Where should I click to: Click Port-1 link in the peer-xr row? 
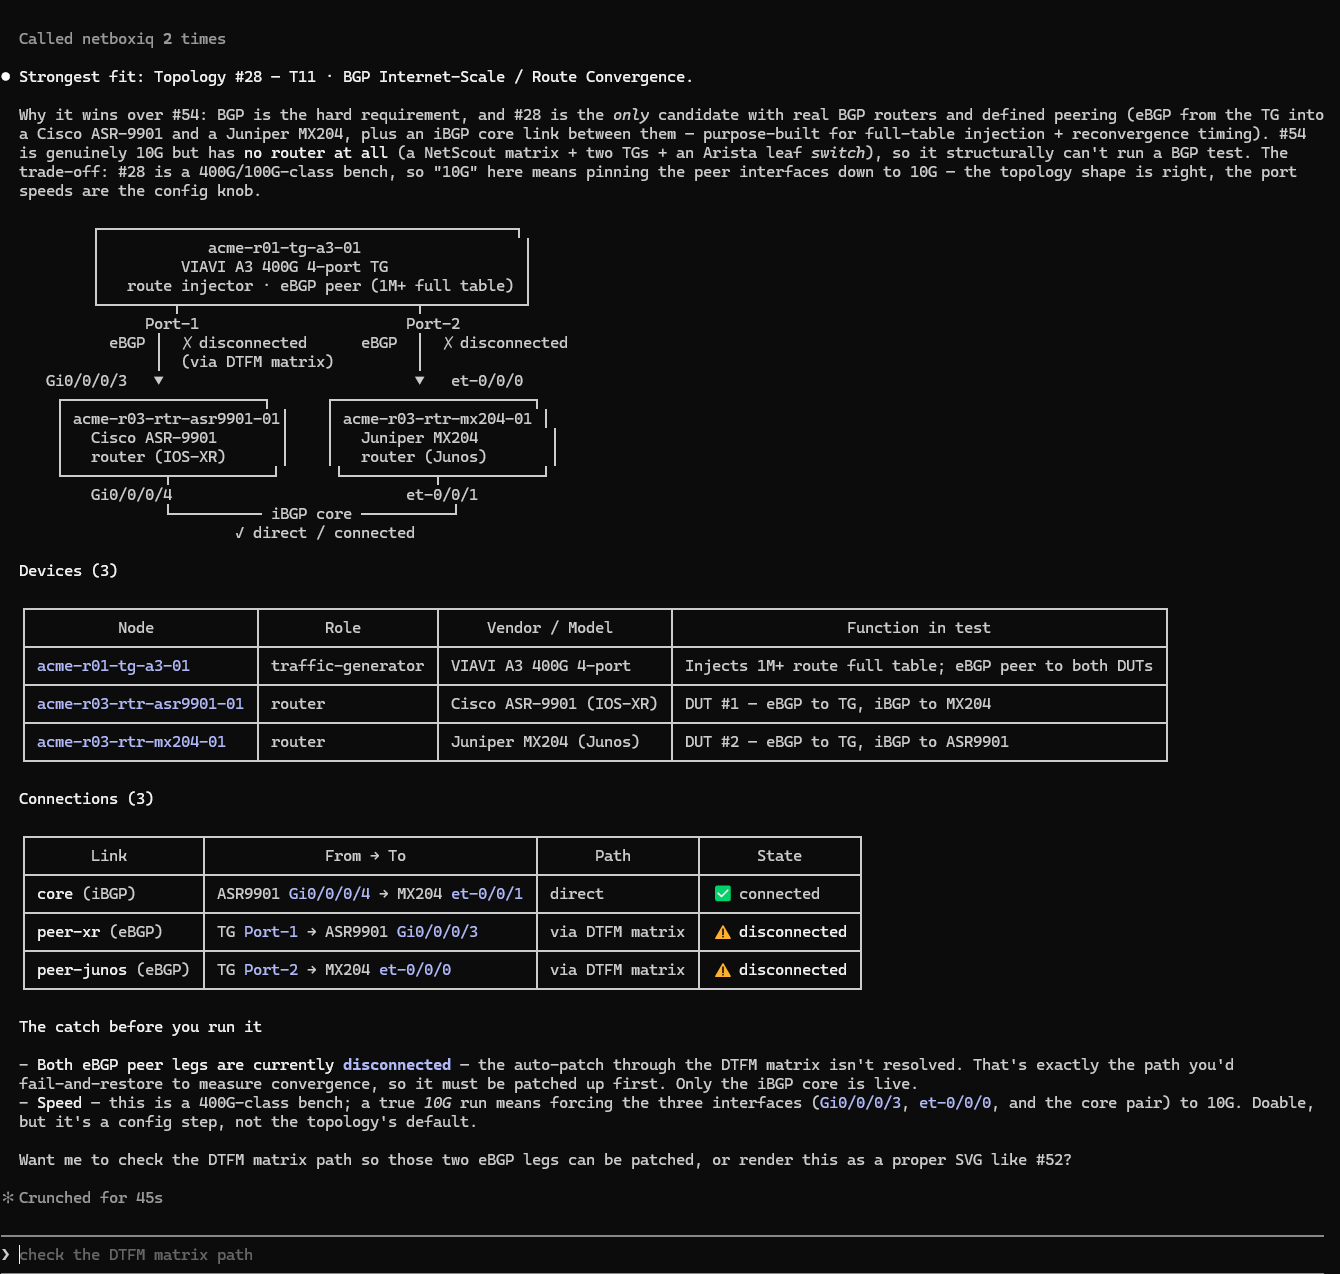click(x=271, y=932)
